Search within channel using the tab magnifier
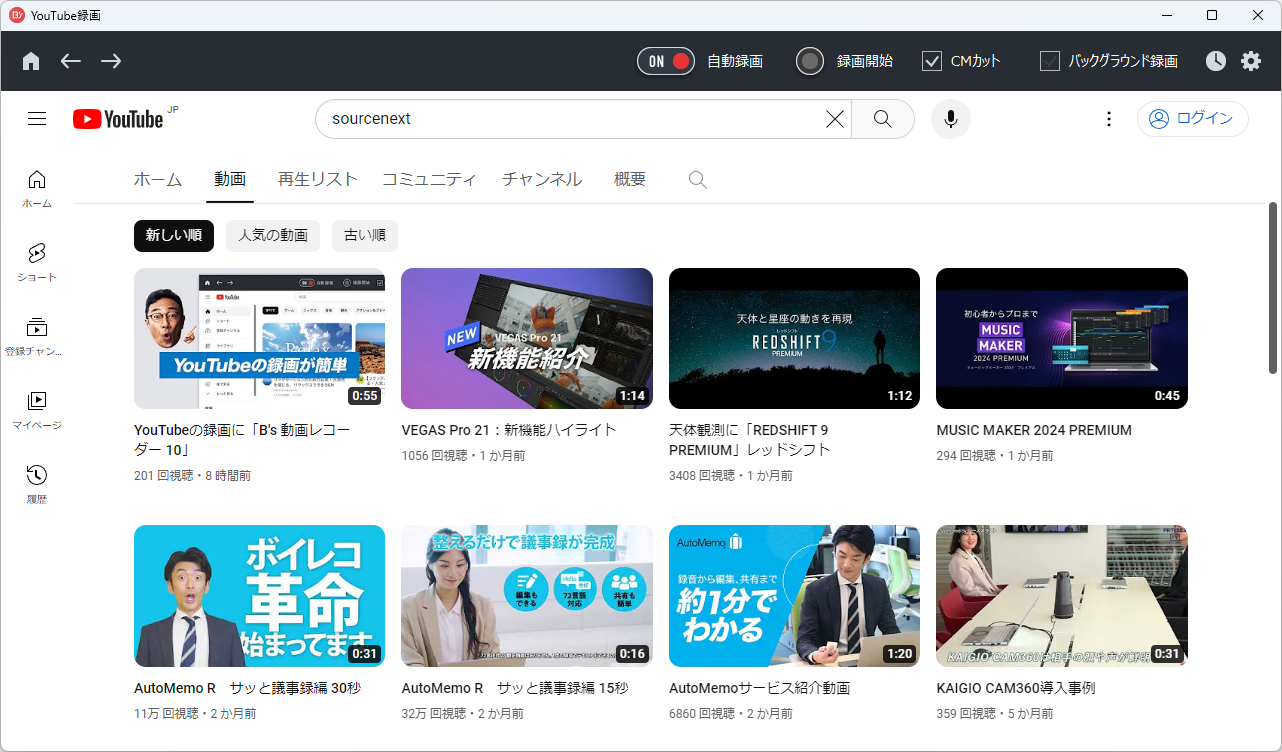The image size is (1282, 752). 698,180
